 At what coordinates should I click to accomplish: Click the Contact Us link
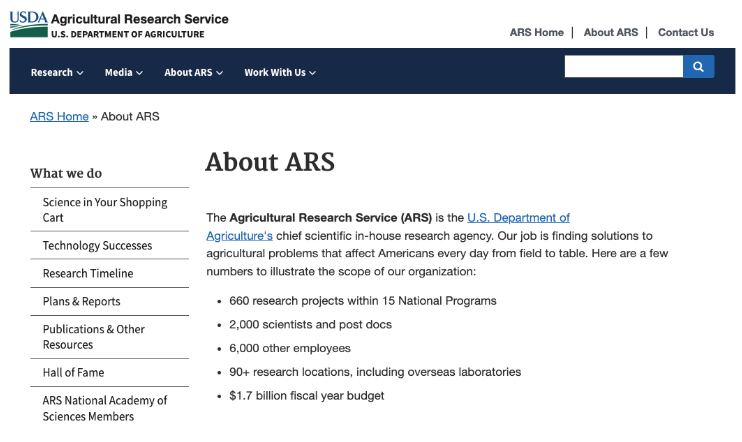point(685,32)
